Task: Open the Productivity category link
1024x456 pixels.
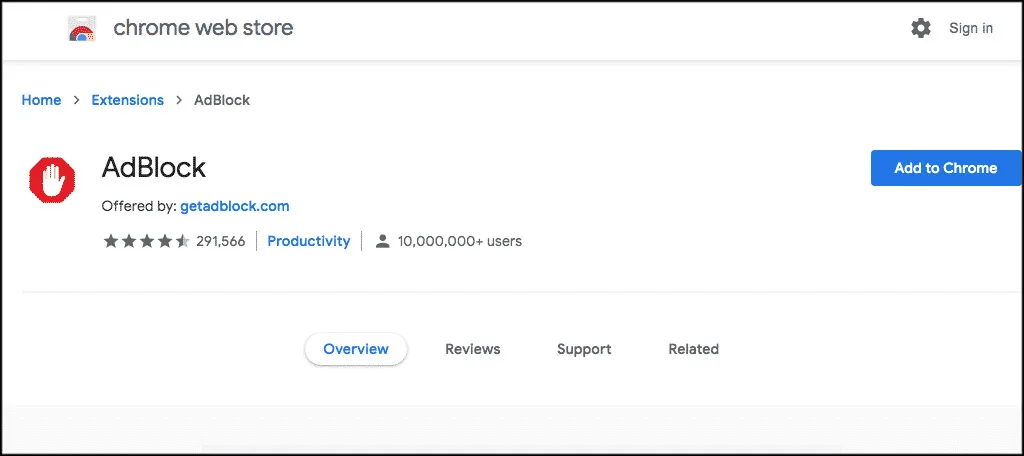Action: coord(309,241)
